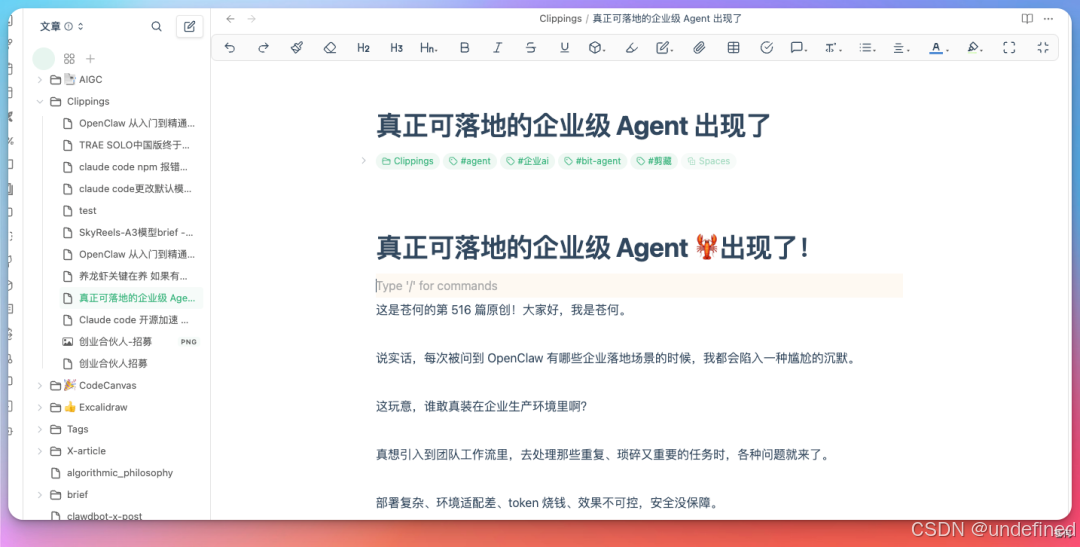Navigate forward with right arrow
The width and height of the screenshot is (1080, 547).
251,19
